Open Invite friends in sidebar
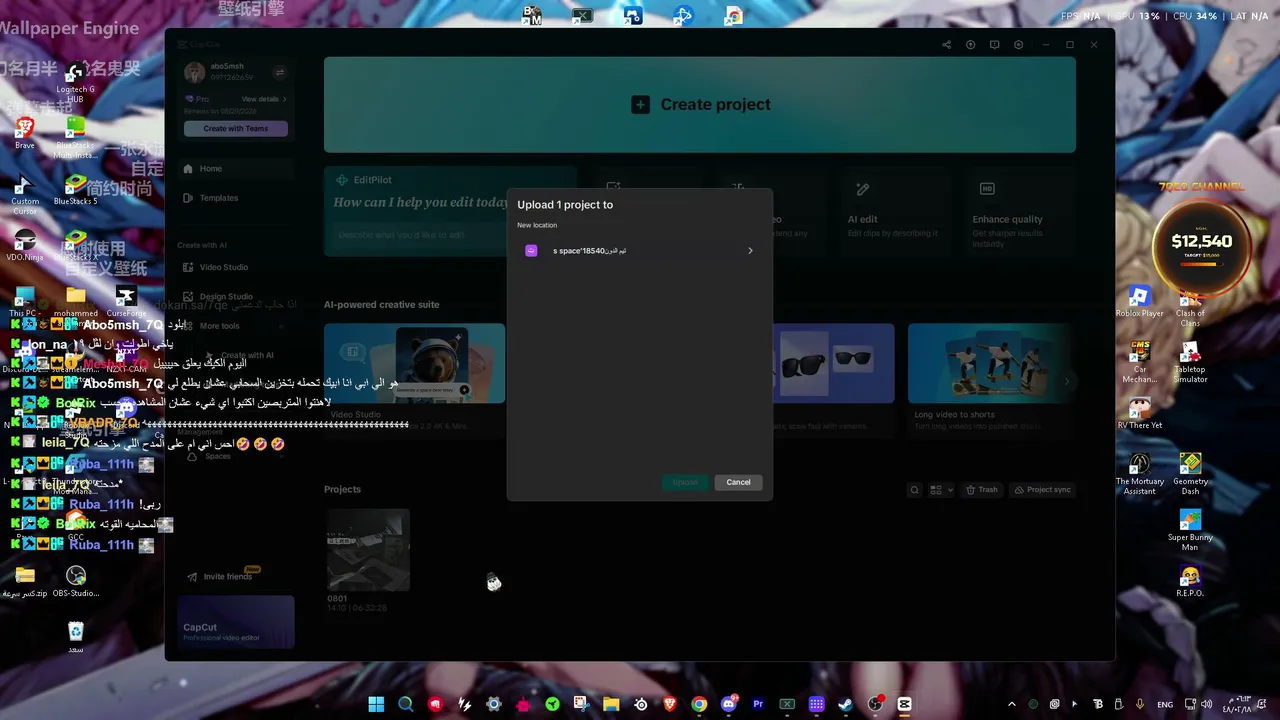The width and height of the screenshot is (1280, 720). click(228, 577)
